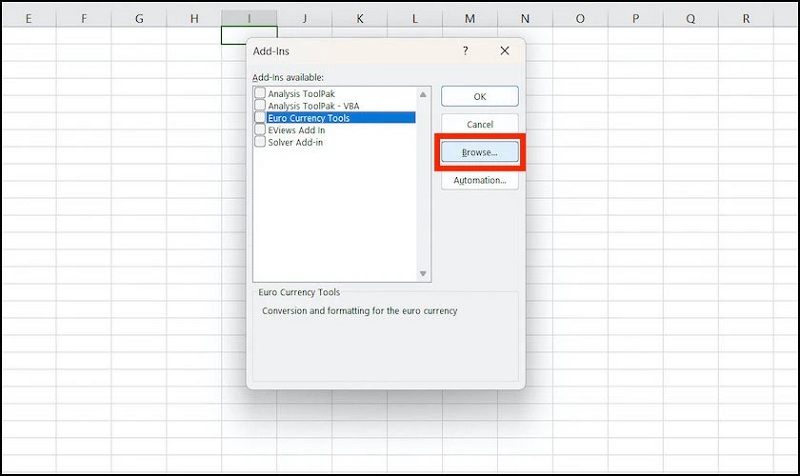Select the column G header
This screenshot has width=800, height=476.
[x=138, y=18]
